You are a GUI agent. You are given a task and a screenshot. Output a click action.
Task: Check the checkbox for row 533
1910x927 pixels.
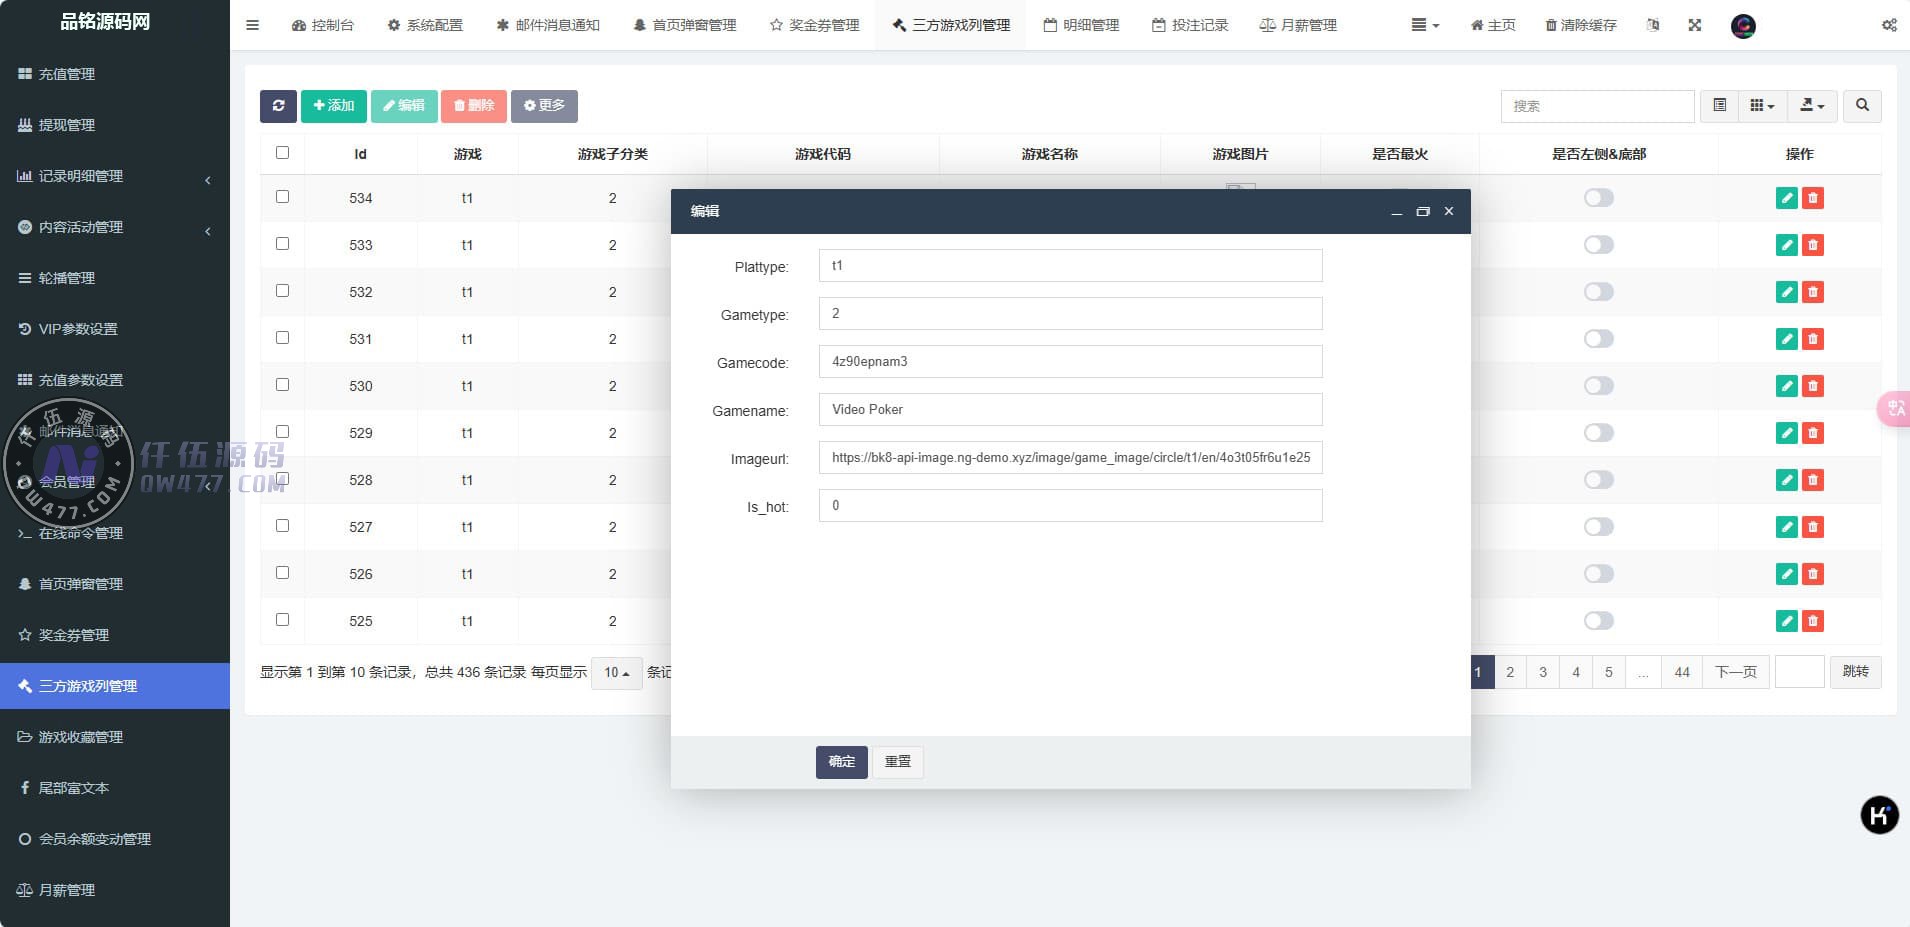(x=282, y=244)
